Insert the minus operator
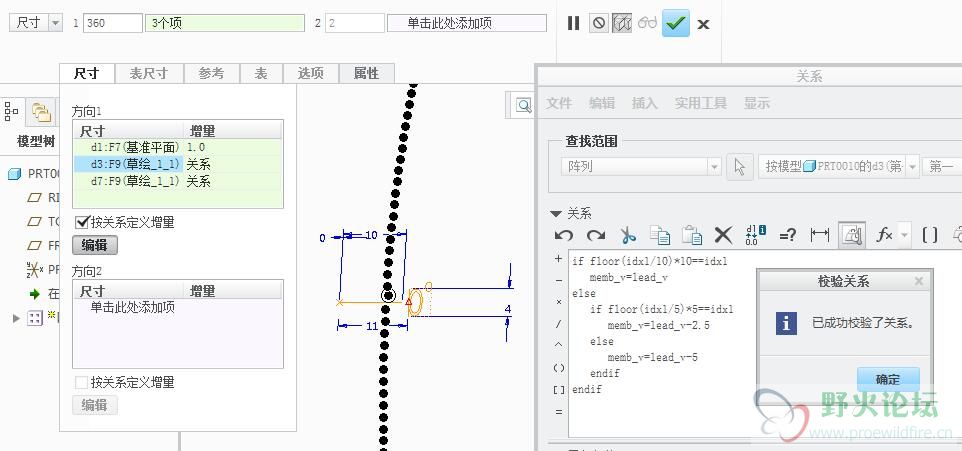962x451 pixels. (x=558, y=280)
